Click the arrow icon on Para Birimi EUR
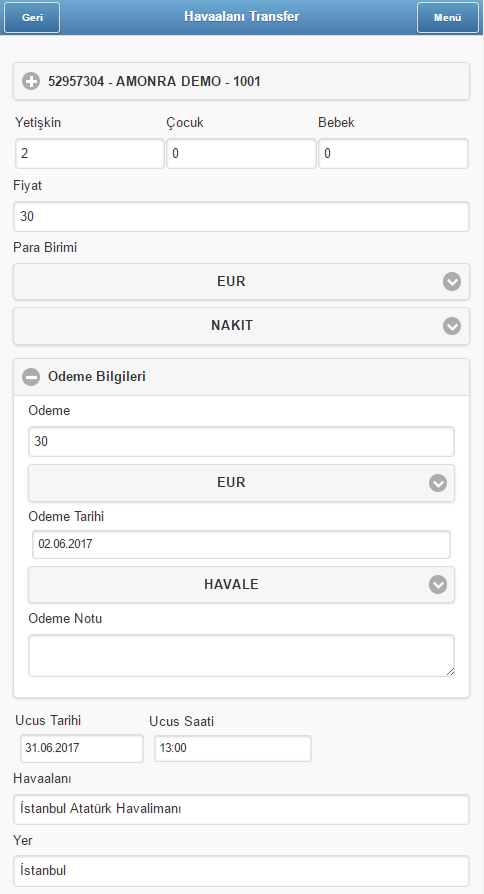This screenshot has height=894, width=484. [452, 282]
